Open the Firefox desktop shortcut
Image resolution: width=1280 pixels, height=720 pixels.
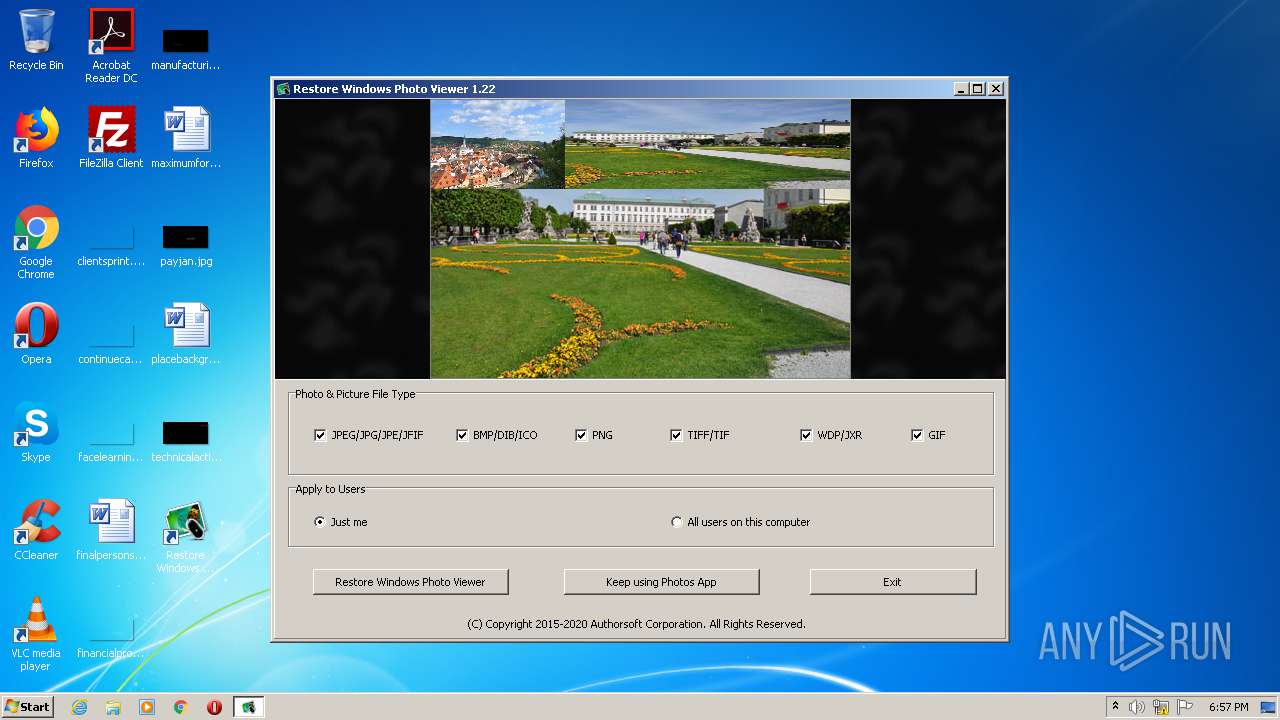coord(36,138)
